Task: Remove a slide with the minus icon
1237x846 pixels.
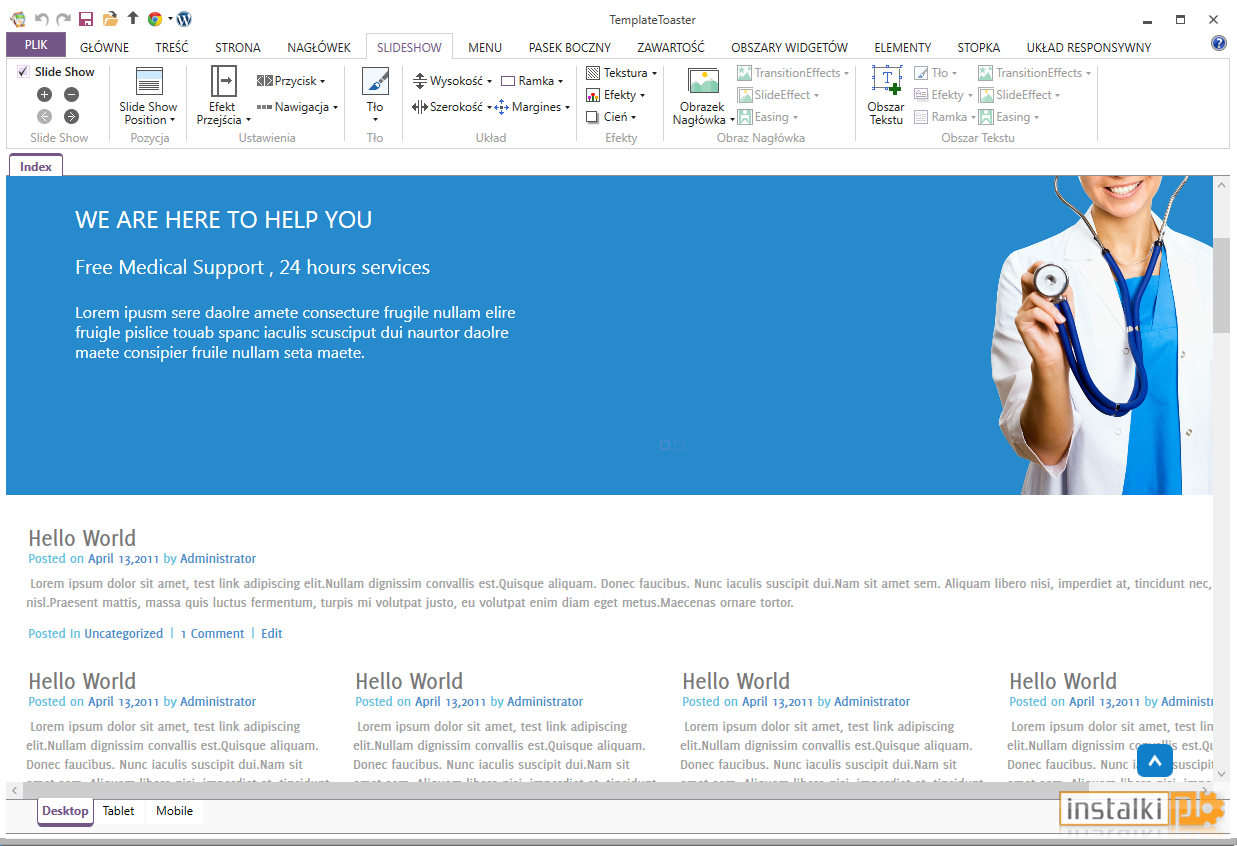Action: (71, 95)
